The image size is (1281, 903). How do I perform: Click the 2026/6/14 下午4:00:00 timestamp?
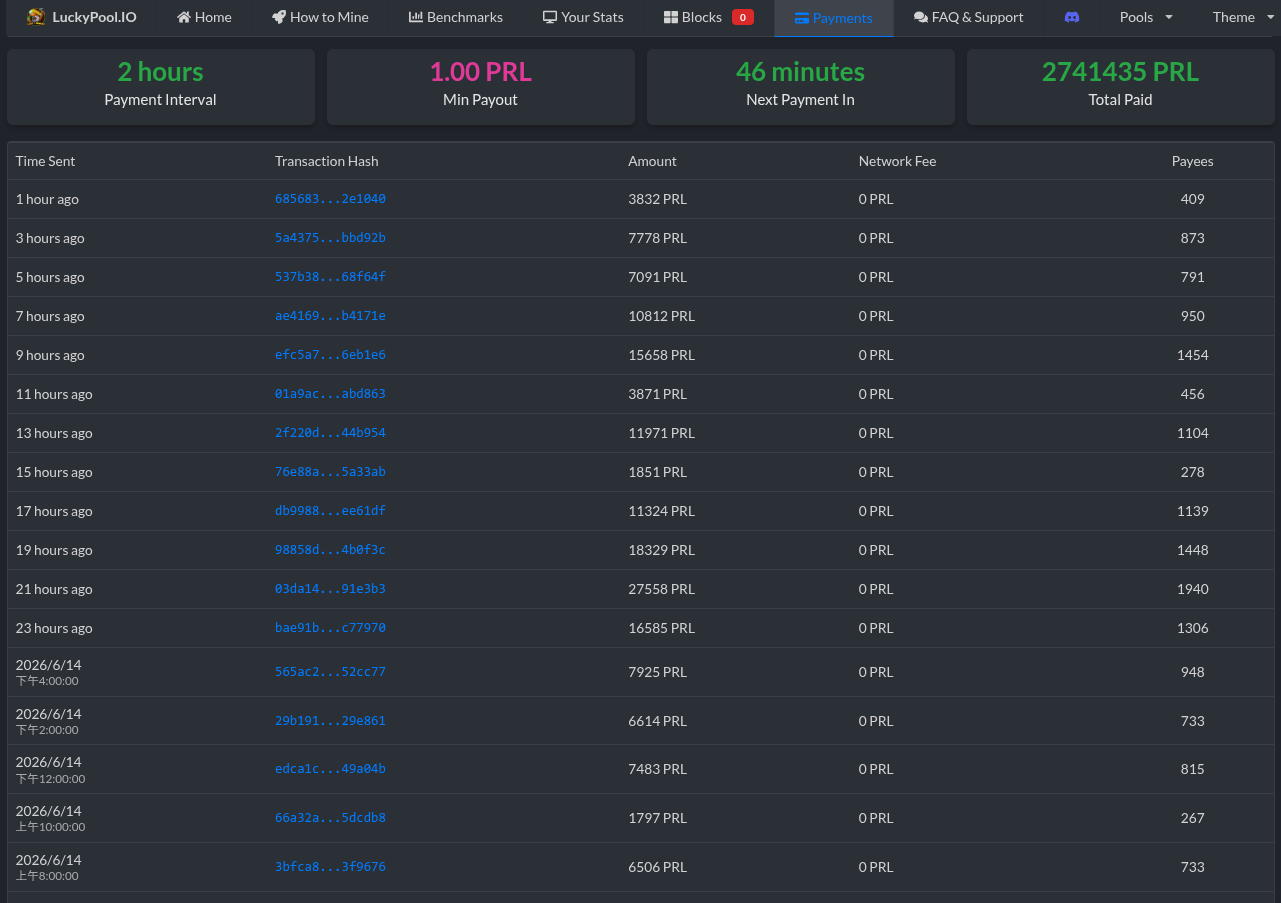click(49, 672)
